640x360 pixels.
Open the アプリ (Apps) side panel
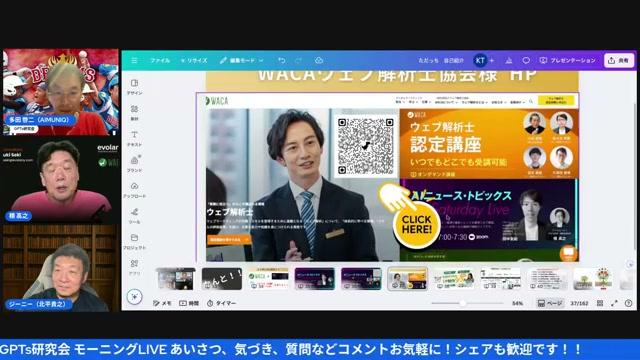coord(134,267)
